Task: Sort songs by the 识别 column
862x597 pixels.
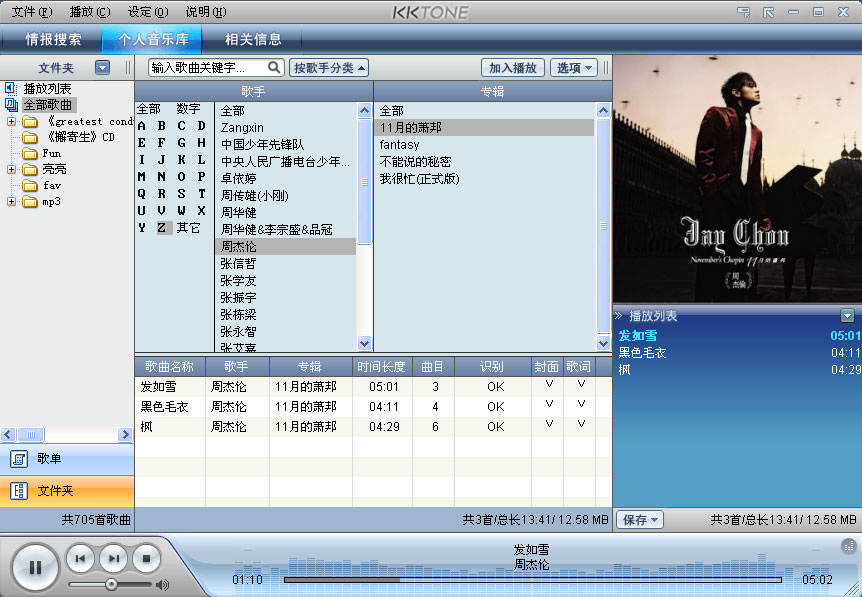Action: [493, 366]
